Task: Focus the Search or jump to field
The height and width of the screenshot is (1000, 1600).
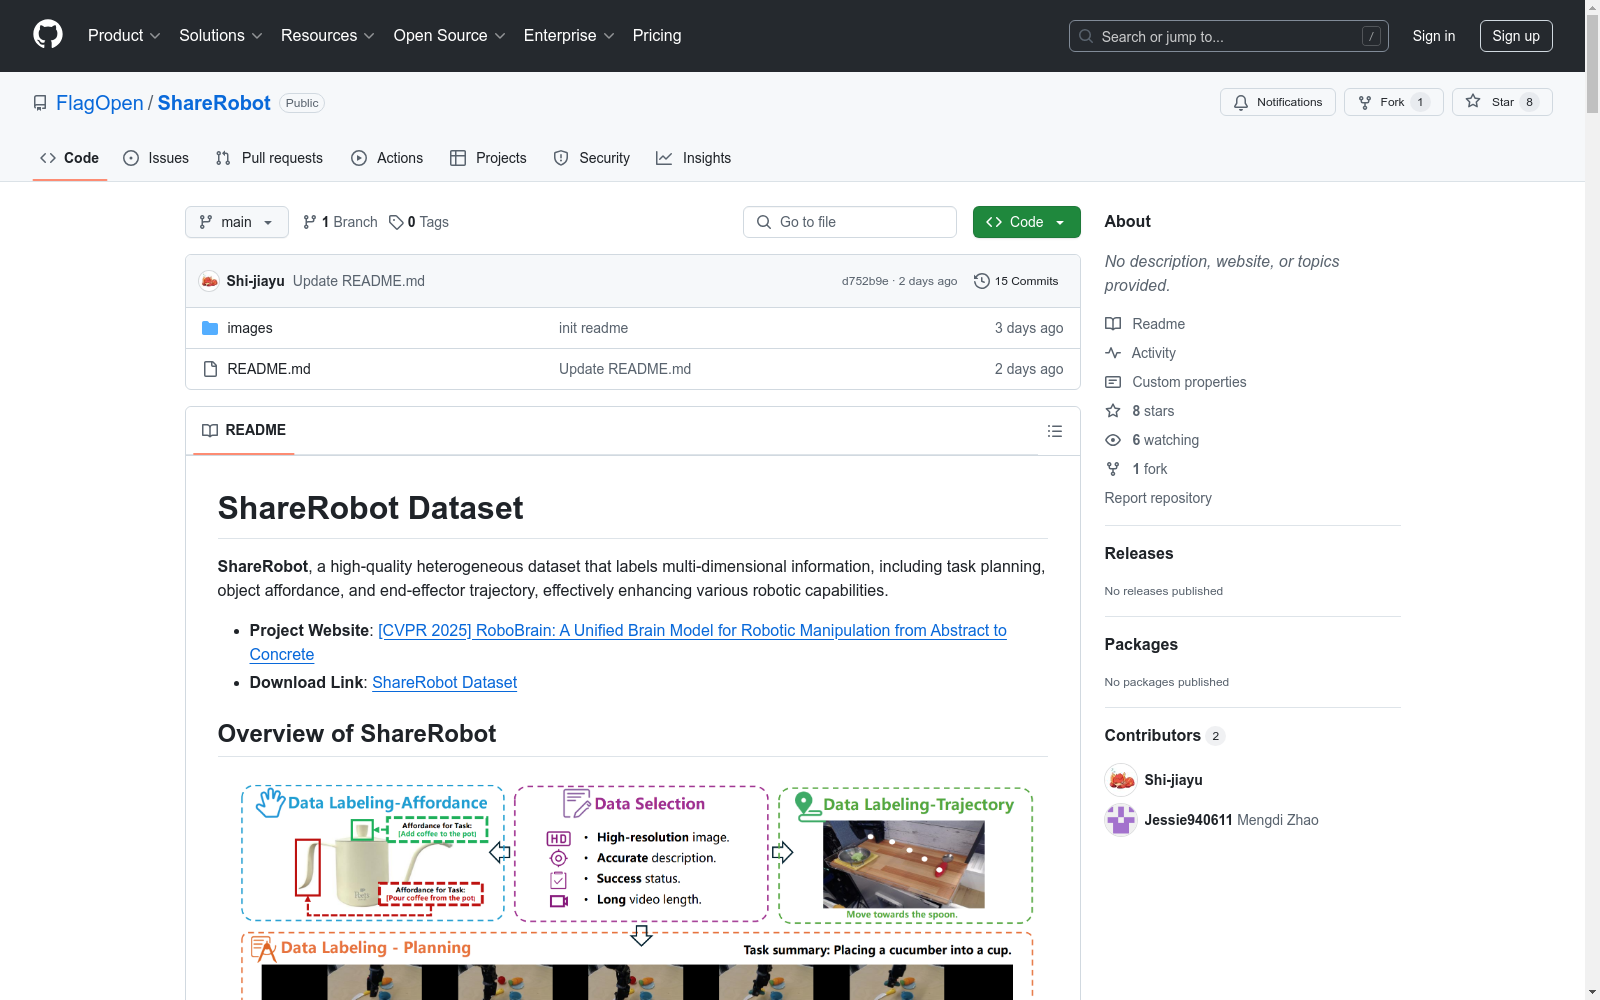Action: (1229, 36)
